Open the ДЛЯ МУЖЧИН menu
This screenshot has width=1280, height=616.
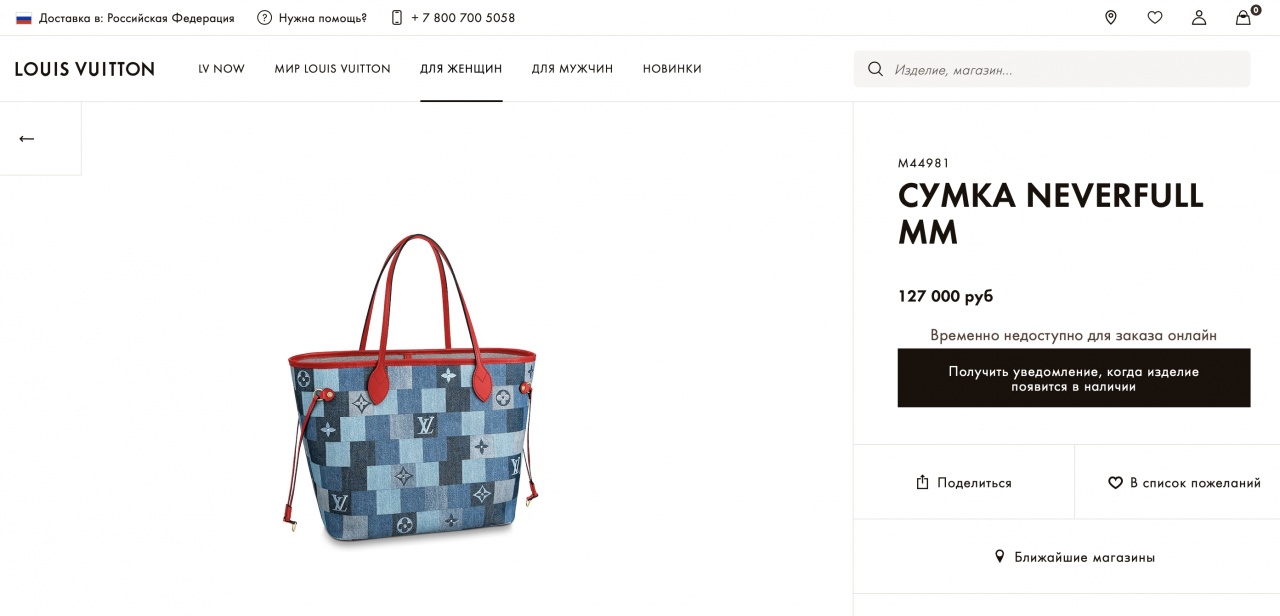(x=572, y=69)
